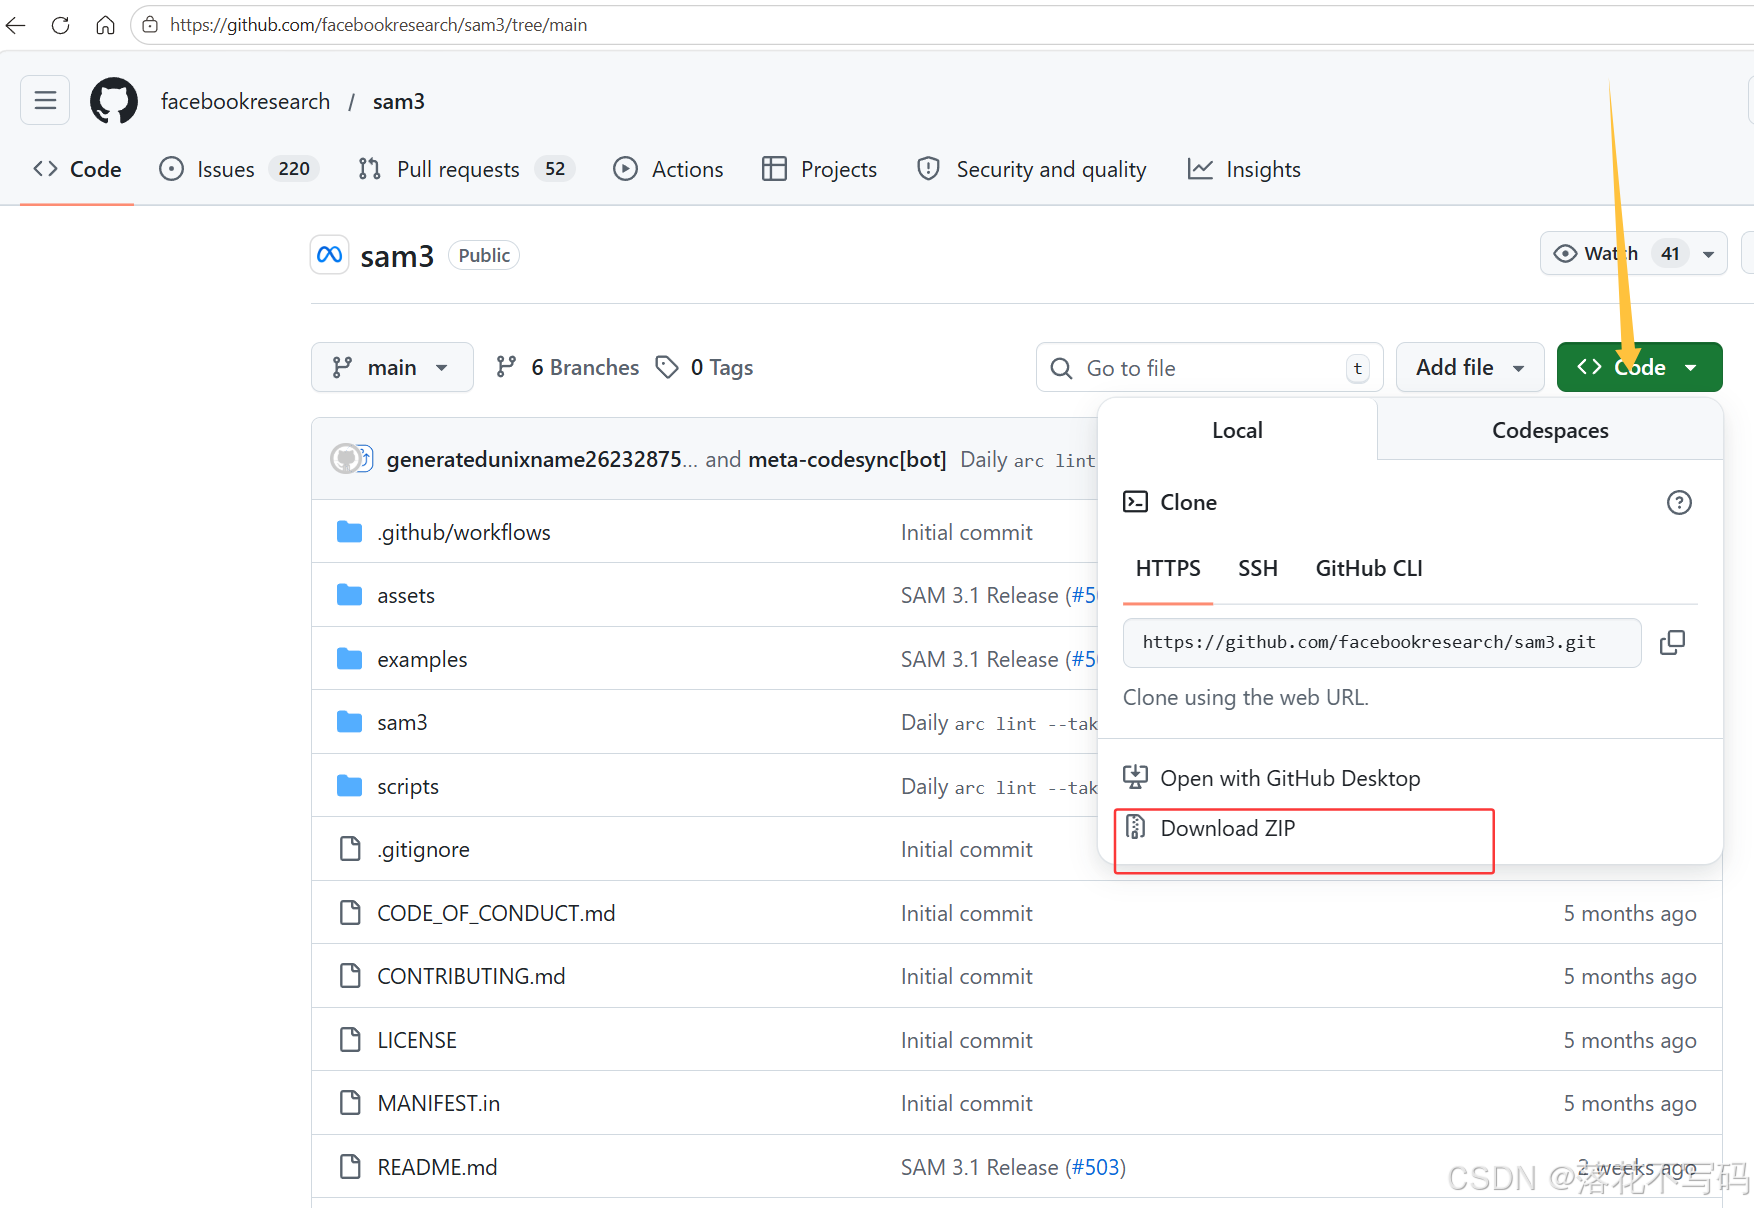Screen dimensions: 1754x1208
Task: Go to GitHub homepage via Octocat logo
Action: tap(114, 101)
